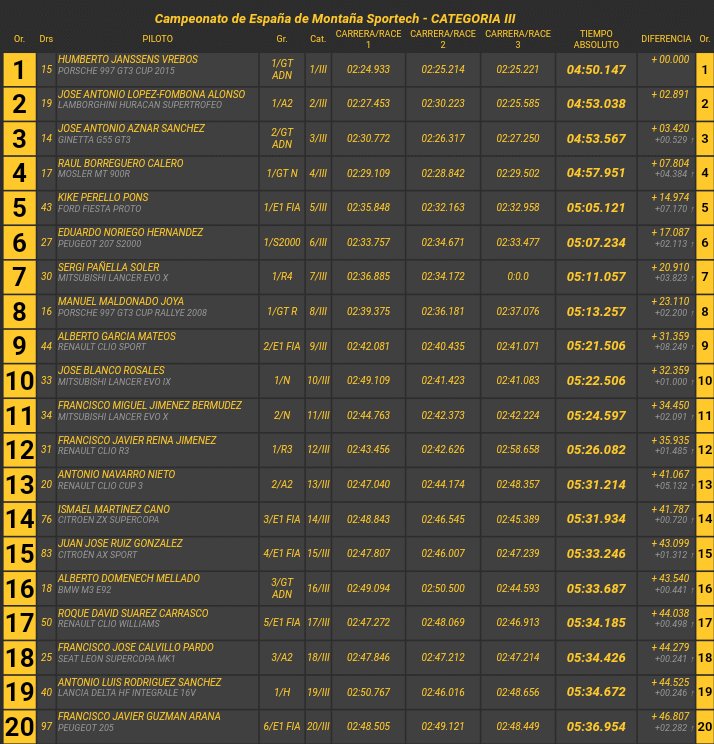Click driver ISMAEL MARTINEZ CANO
The image size is (714, 744).
[114, 509]
